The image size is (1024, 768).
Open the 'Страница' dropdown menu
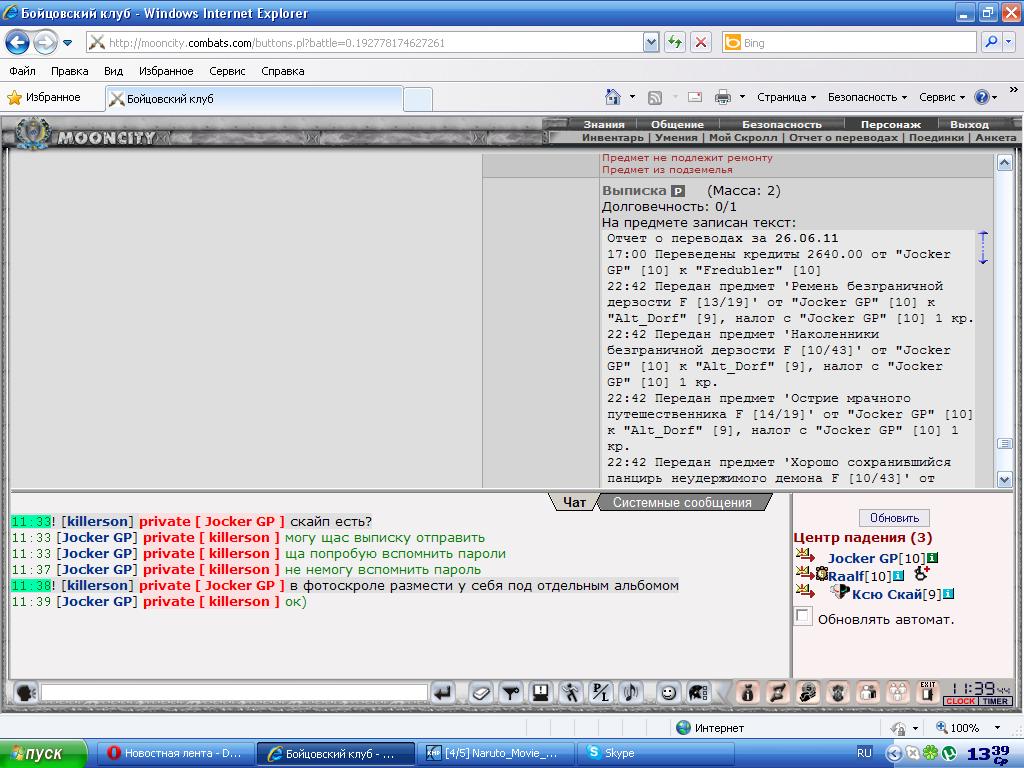[786, 97]
